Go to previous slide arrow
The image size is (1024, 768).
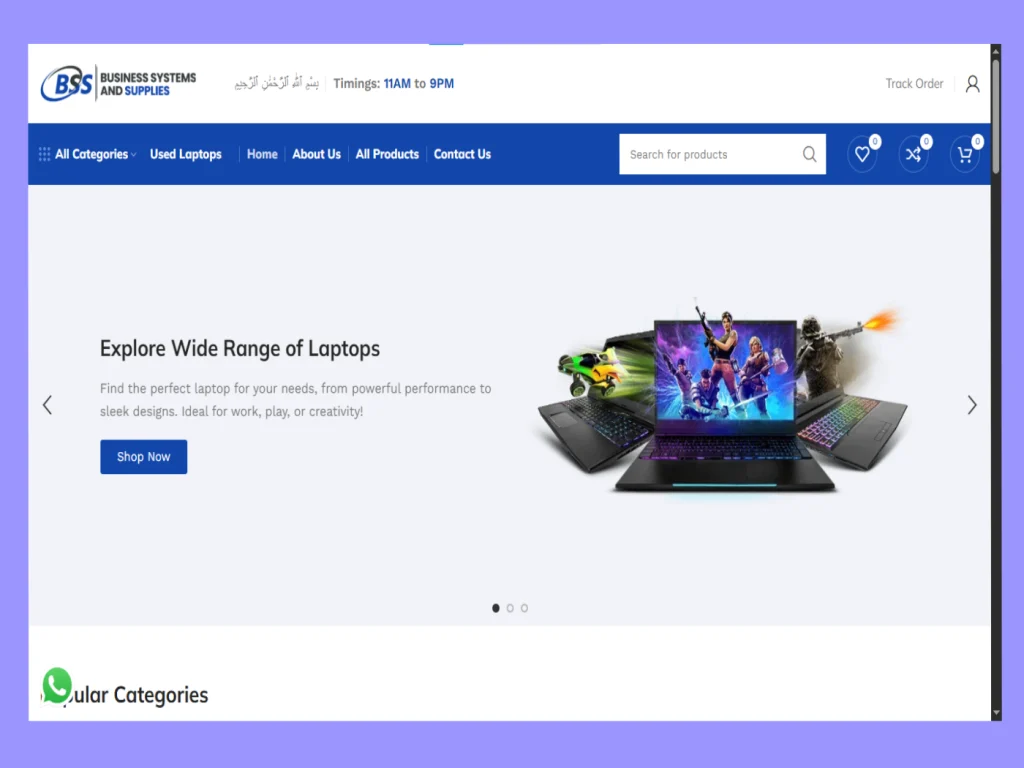click(x=47, y=405)
